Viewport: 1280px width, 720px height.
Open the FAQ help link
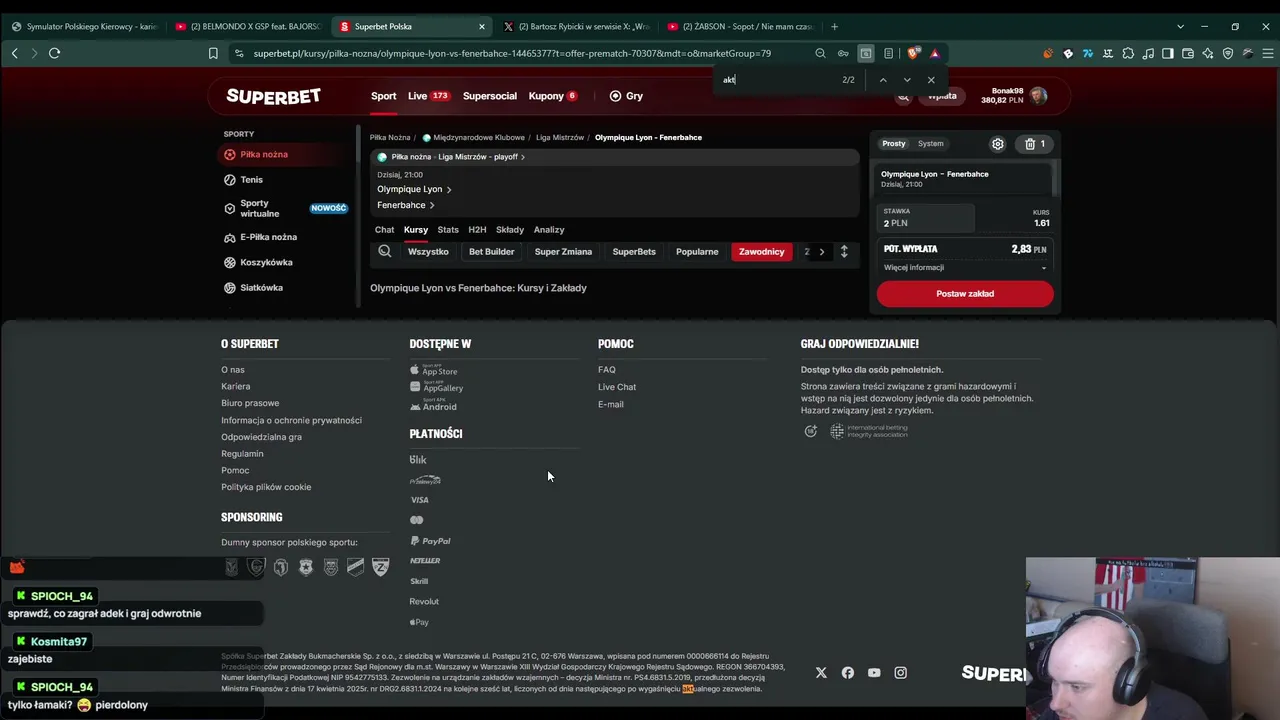(x=607, y=370)
